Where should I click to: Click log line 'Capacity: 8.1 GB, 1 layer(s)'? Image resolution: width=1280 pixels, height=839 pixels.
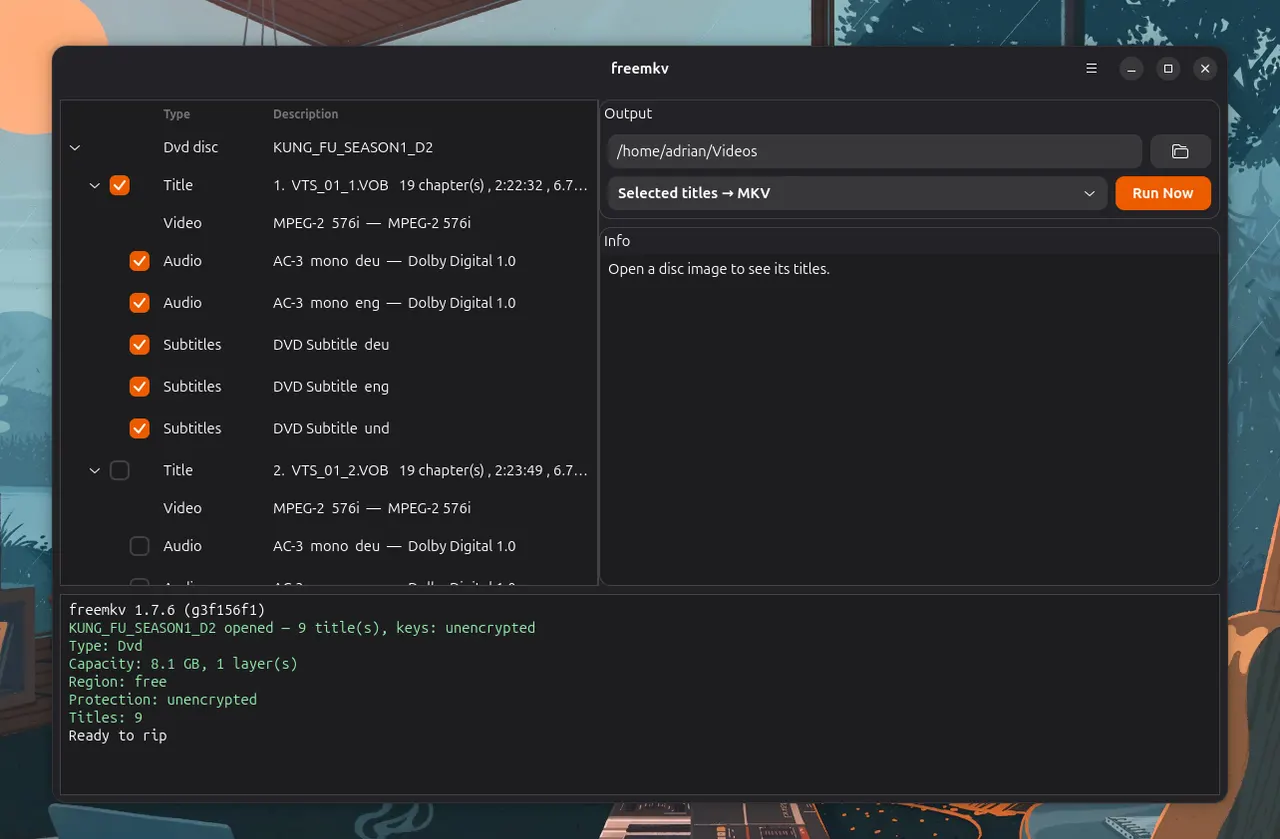point(183,664)
